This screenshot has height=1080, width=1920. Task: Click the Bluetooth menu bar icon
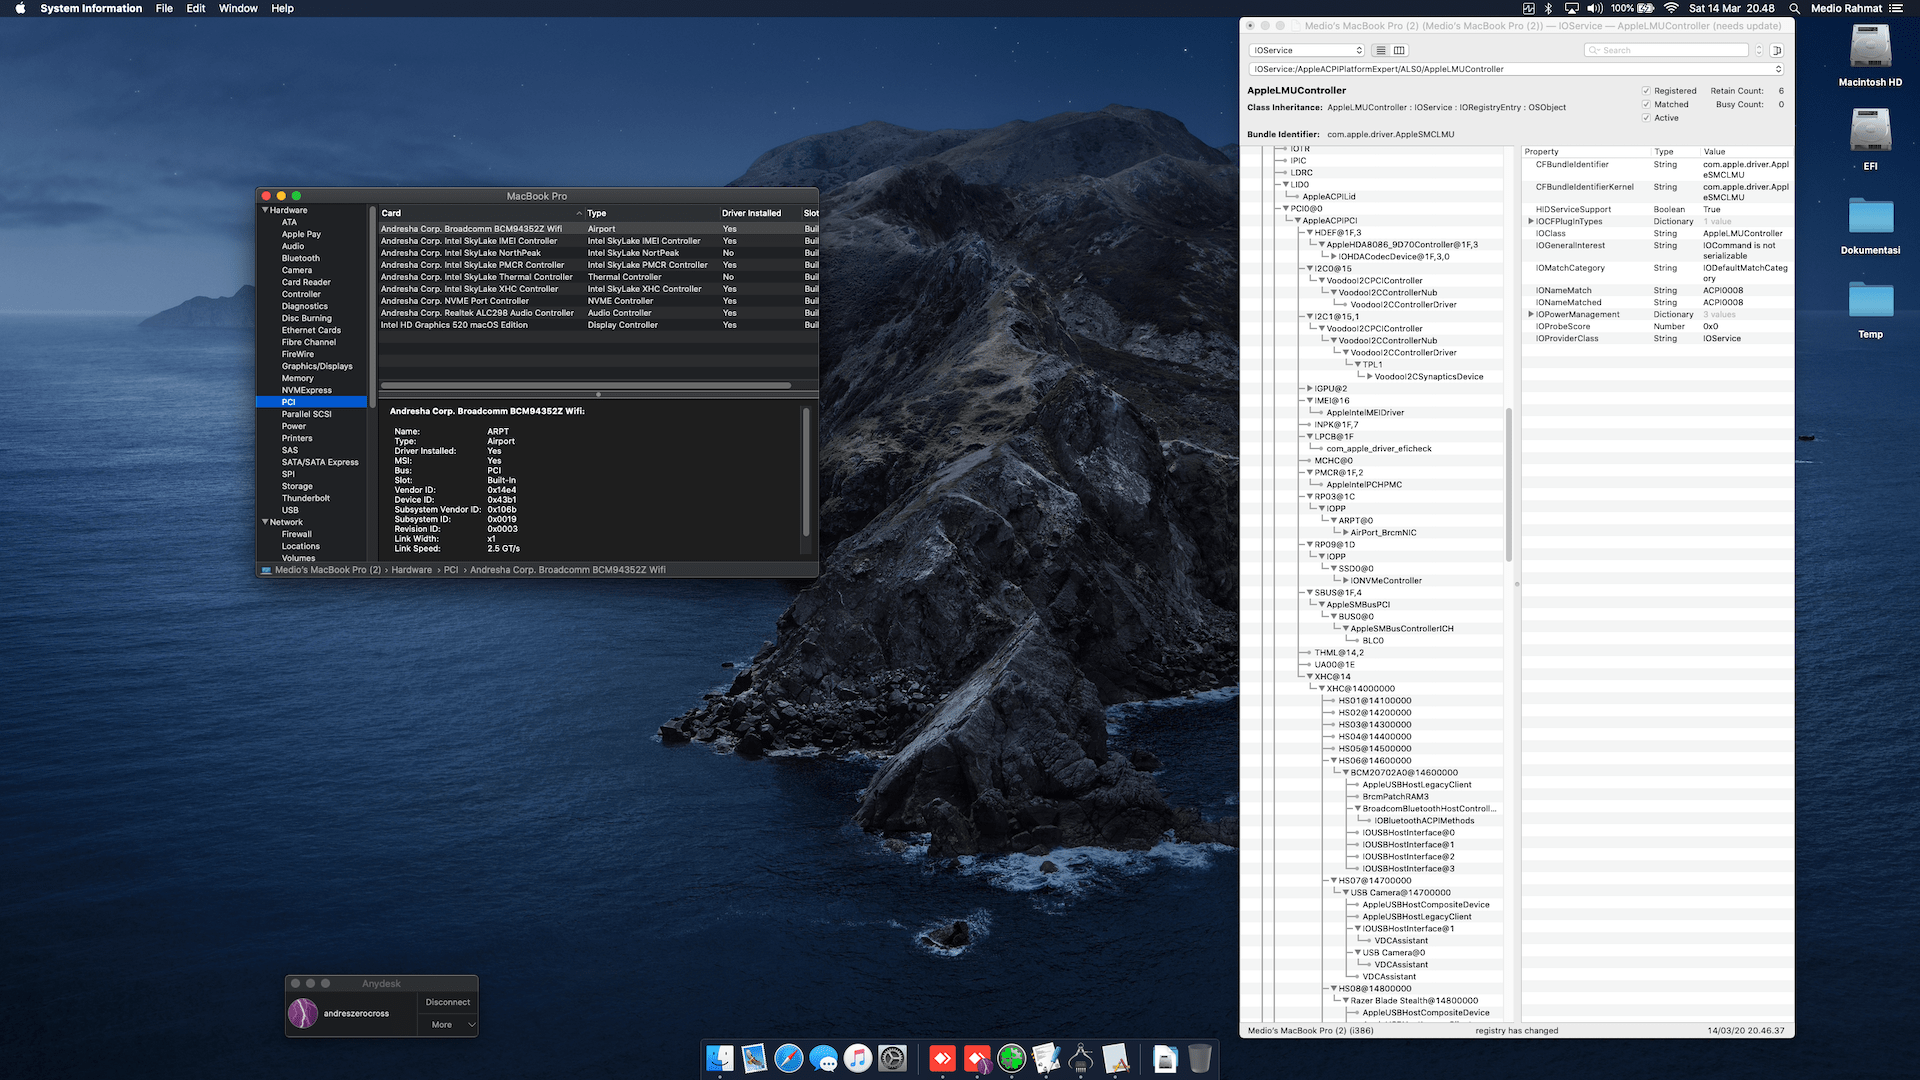[x=1548, y=8]
